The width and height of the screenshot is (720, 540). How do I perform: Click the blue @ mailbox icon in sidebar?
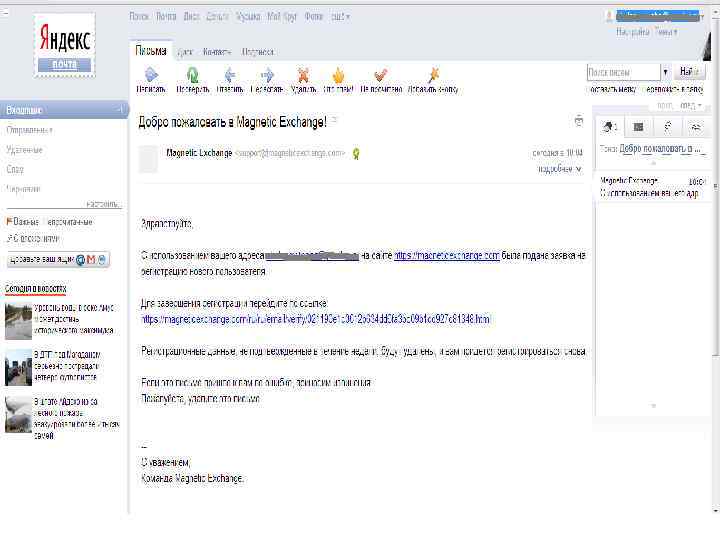[x=81, y=260]
